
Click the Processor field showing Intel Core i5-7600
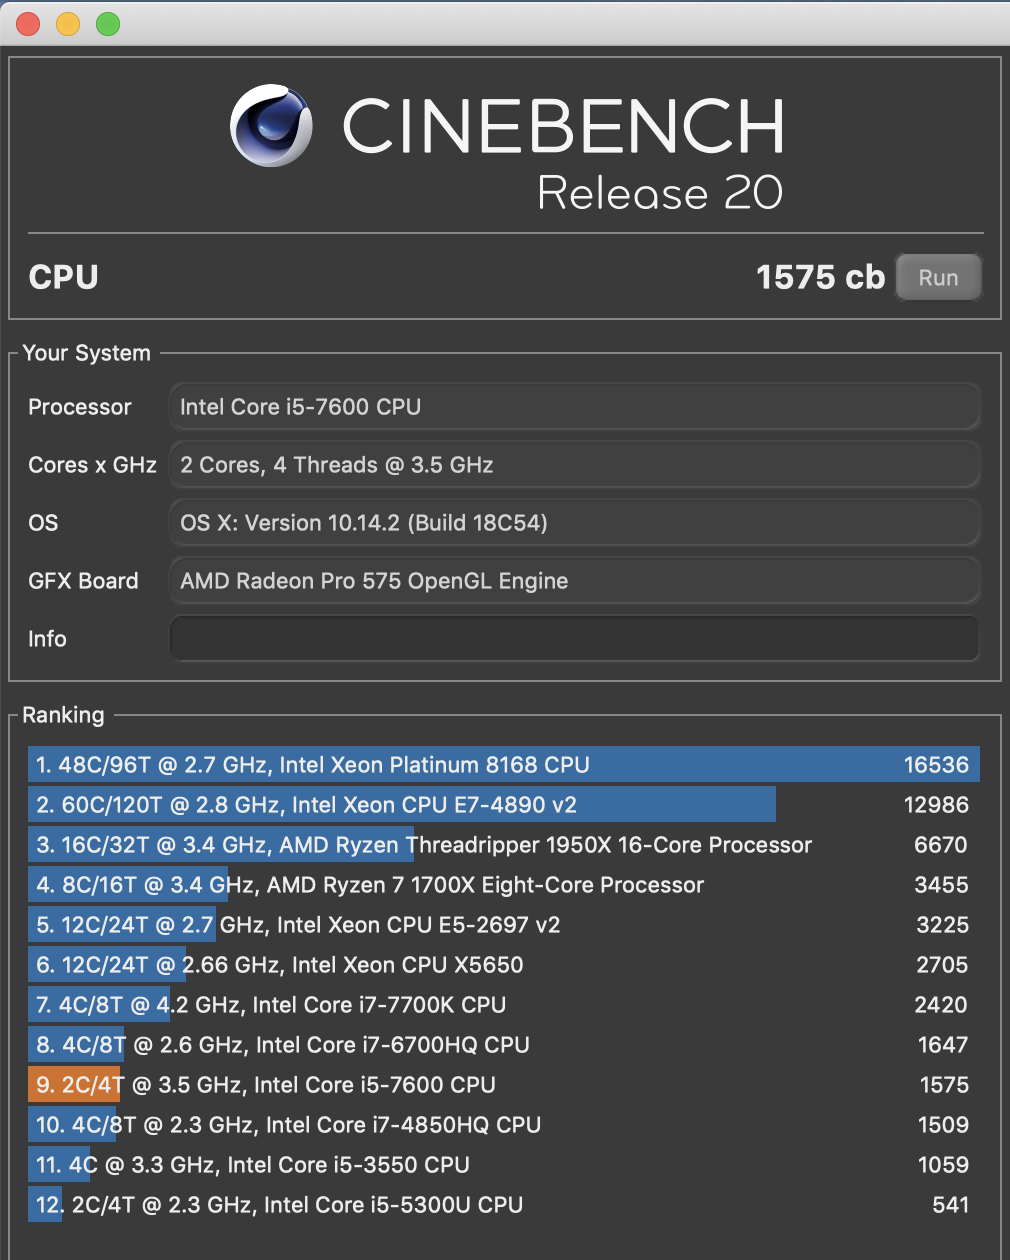(574, 407)
